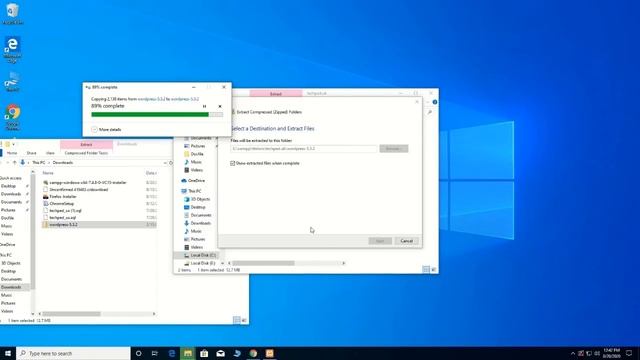Open the Share ribbon tab
This screenshot has height=360, width=640.
tap(31, 153)
